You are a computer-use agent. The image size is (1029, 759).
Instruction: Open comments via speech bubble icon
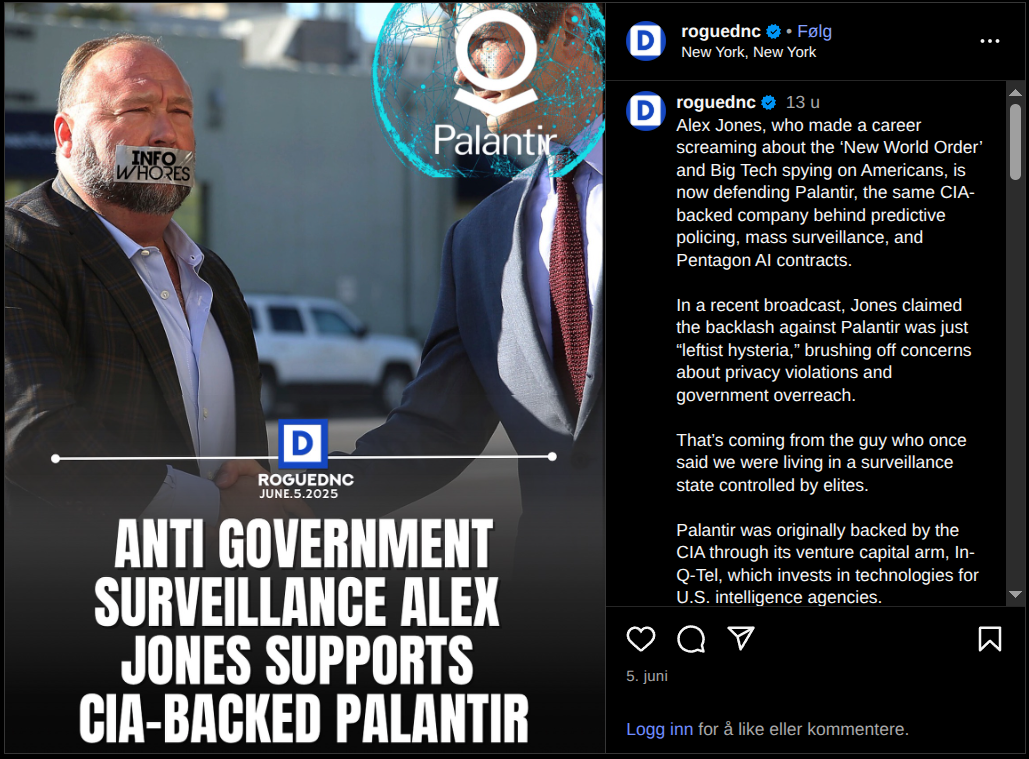pyautogui.click(x=691, y=638)
